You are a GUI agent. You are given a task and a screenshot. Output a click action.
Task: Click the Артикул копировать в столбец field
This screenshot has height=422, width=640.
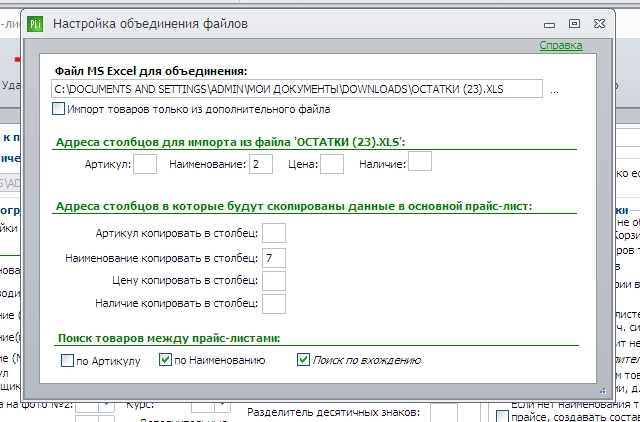(x=273, y=233)
